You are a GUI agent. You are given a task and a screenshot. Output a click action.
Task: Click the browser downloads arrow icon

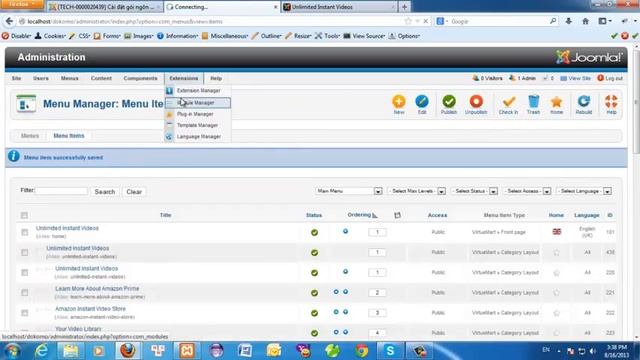(568, 21)
